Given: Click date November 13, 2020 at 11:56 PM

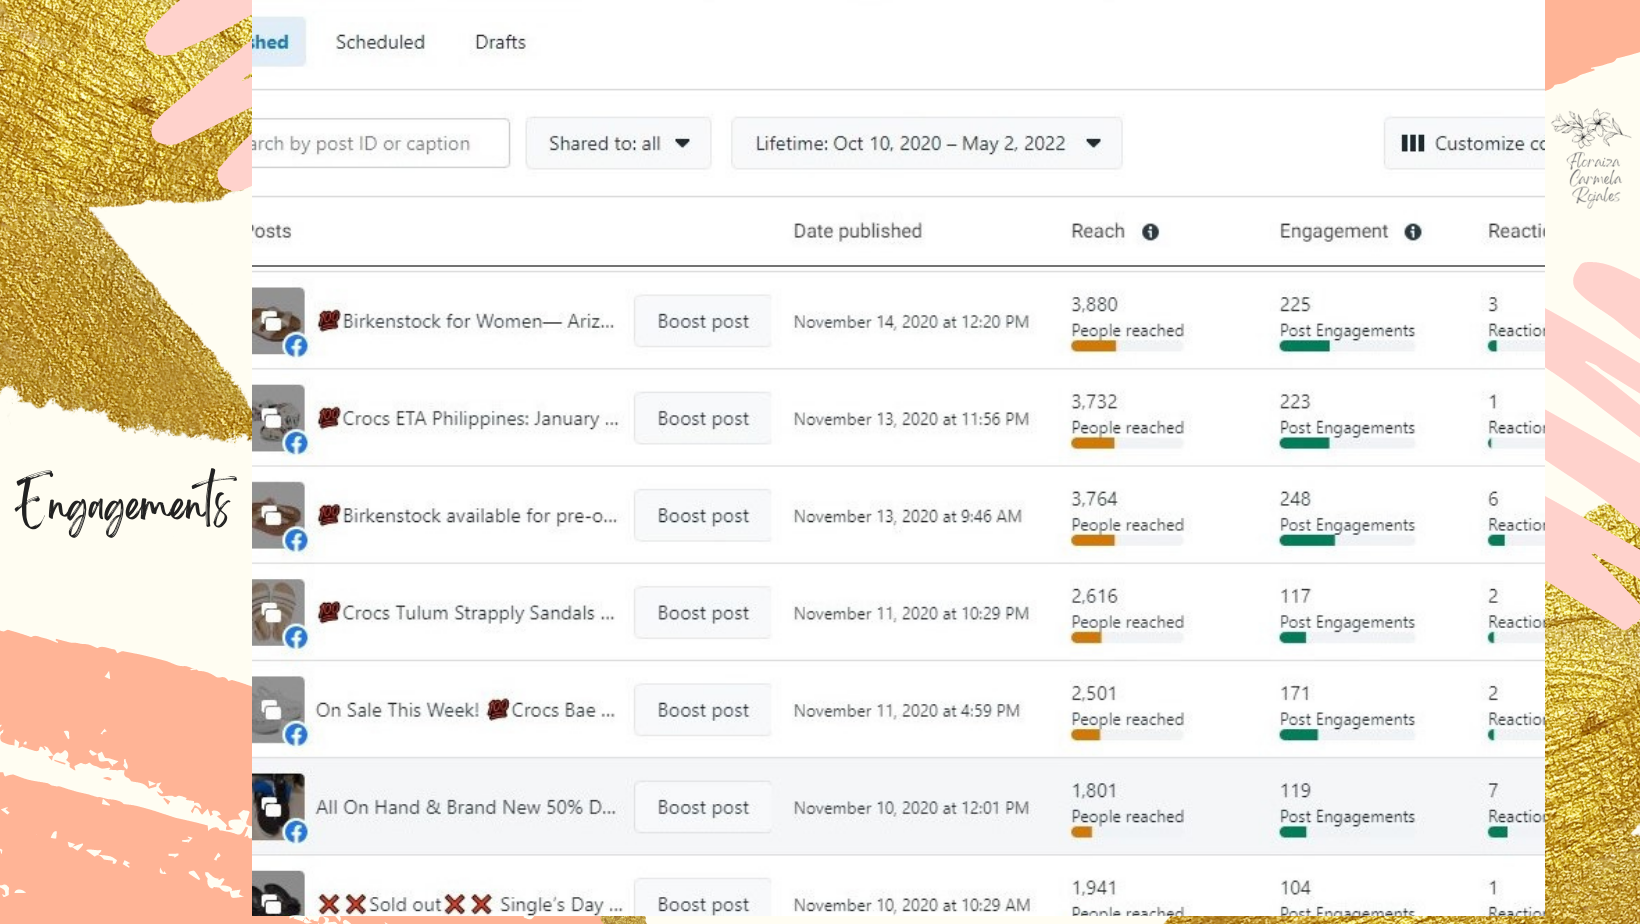Looking at the screenshot, I should click(x=911, y=418).
